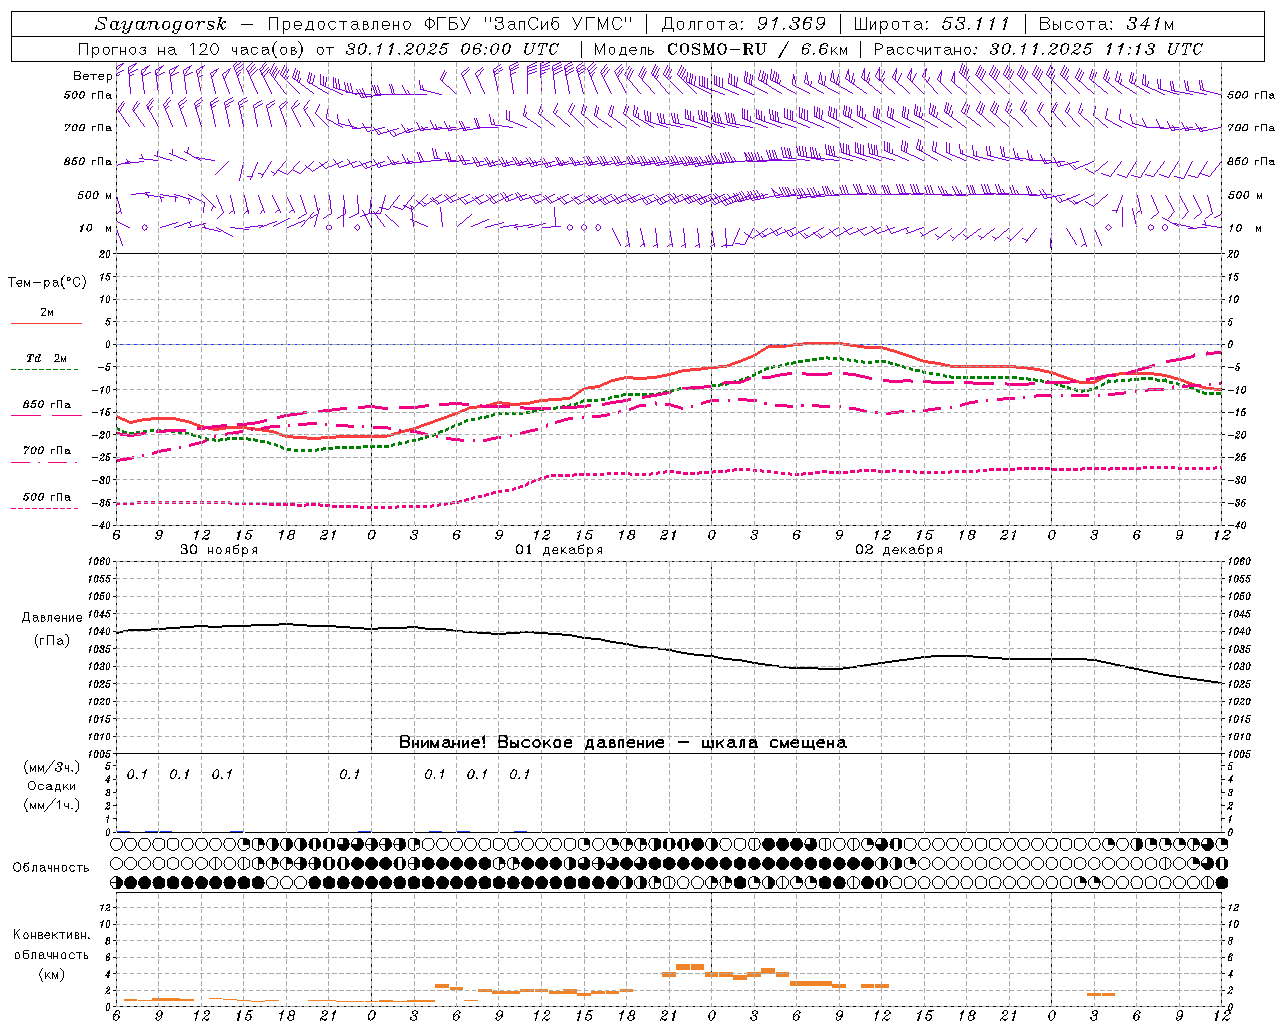Click the 'Долгота: 91.369' longitude value
Viewport: 1280px width, 1024px height.
(744, 24)
